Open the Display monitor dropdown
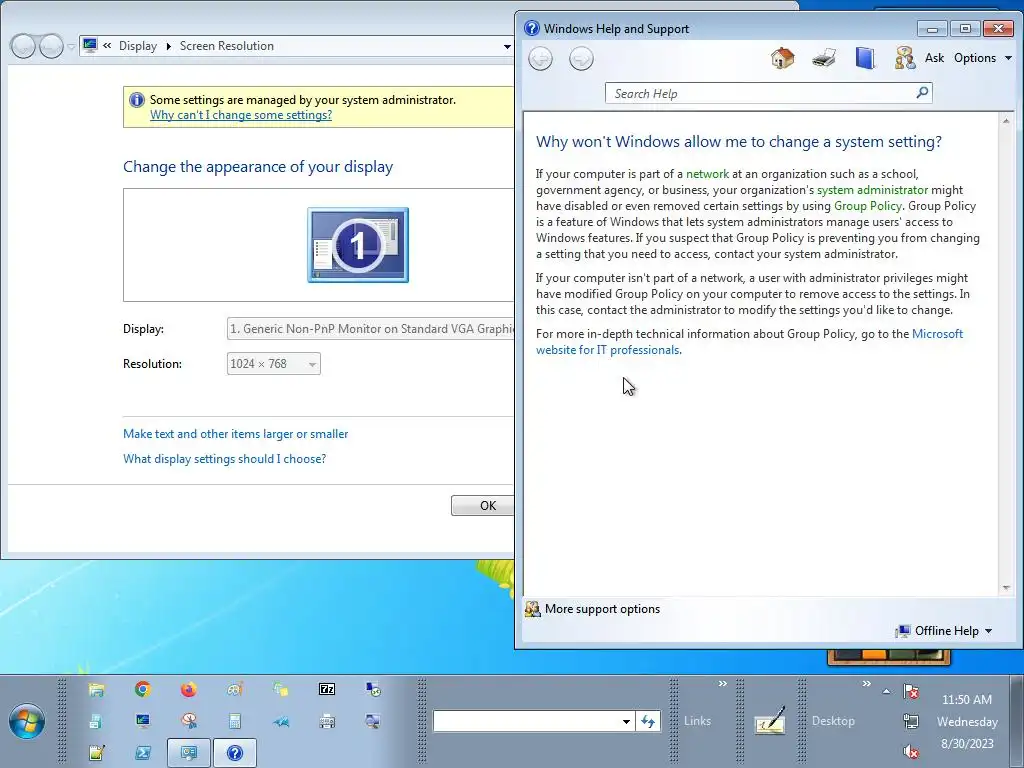1024x768 pixels. 371,328
